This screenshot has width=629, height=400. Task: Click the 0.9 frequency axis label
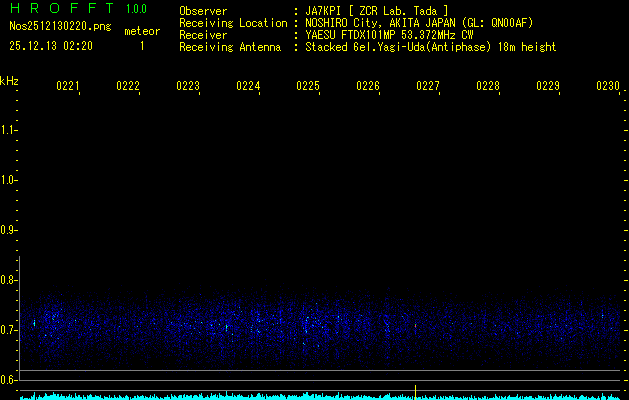(9, 230)
